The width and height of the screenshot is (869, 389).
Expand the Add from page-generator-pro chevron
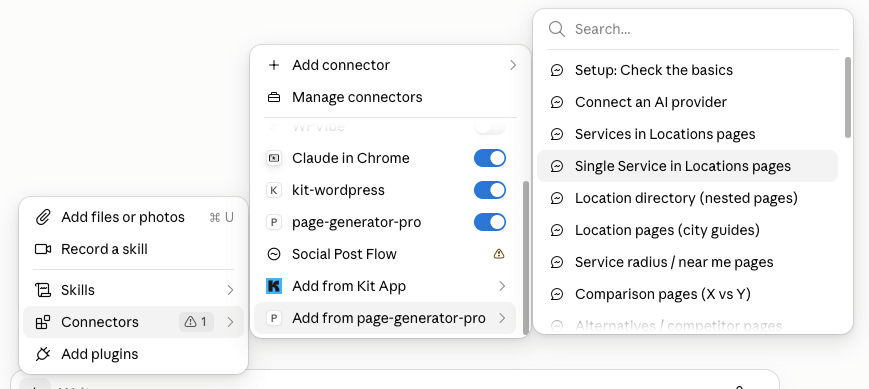pyautogui.click(x=502, y=318)
